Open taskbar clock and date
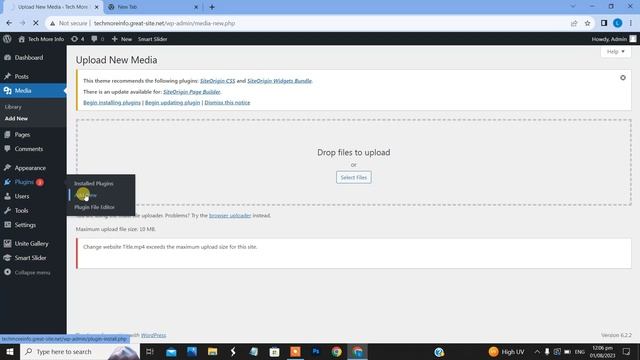 (602, 351)
